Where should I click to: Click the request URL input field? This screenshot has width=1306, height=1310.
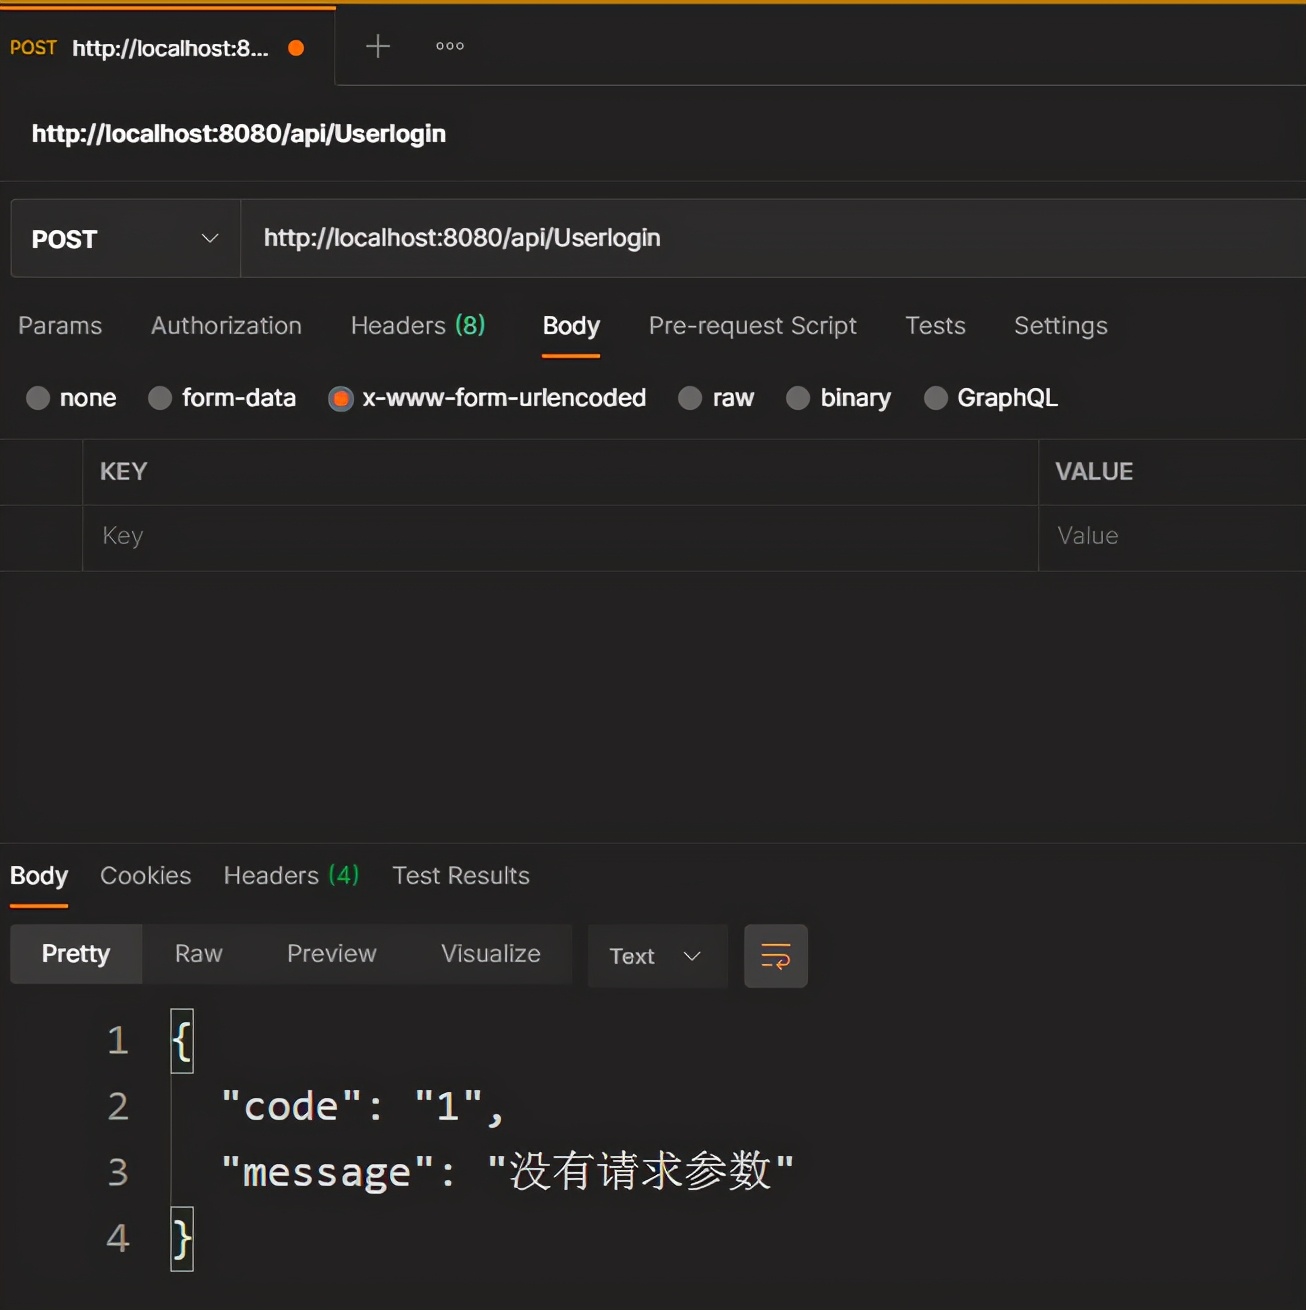click(773, 239)
